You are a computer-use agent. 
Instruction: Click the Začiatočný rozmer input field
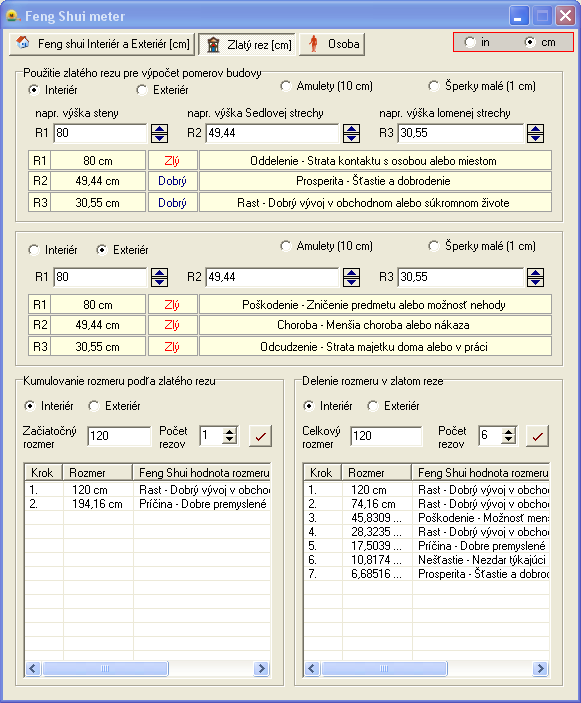(119, 436)
